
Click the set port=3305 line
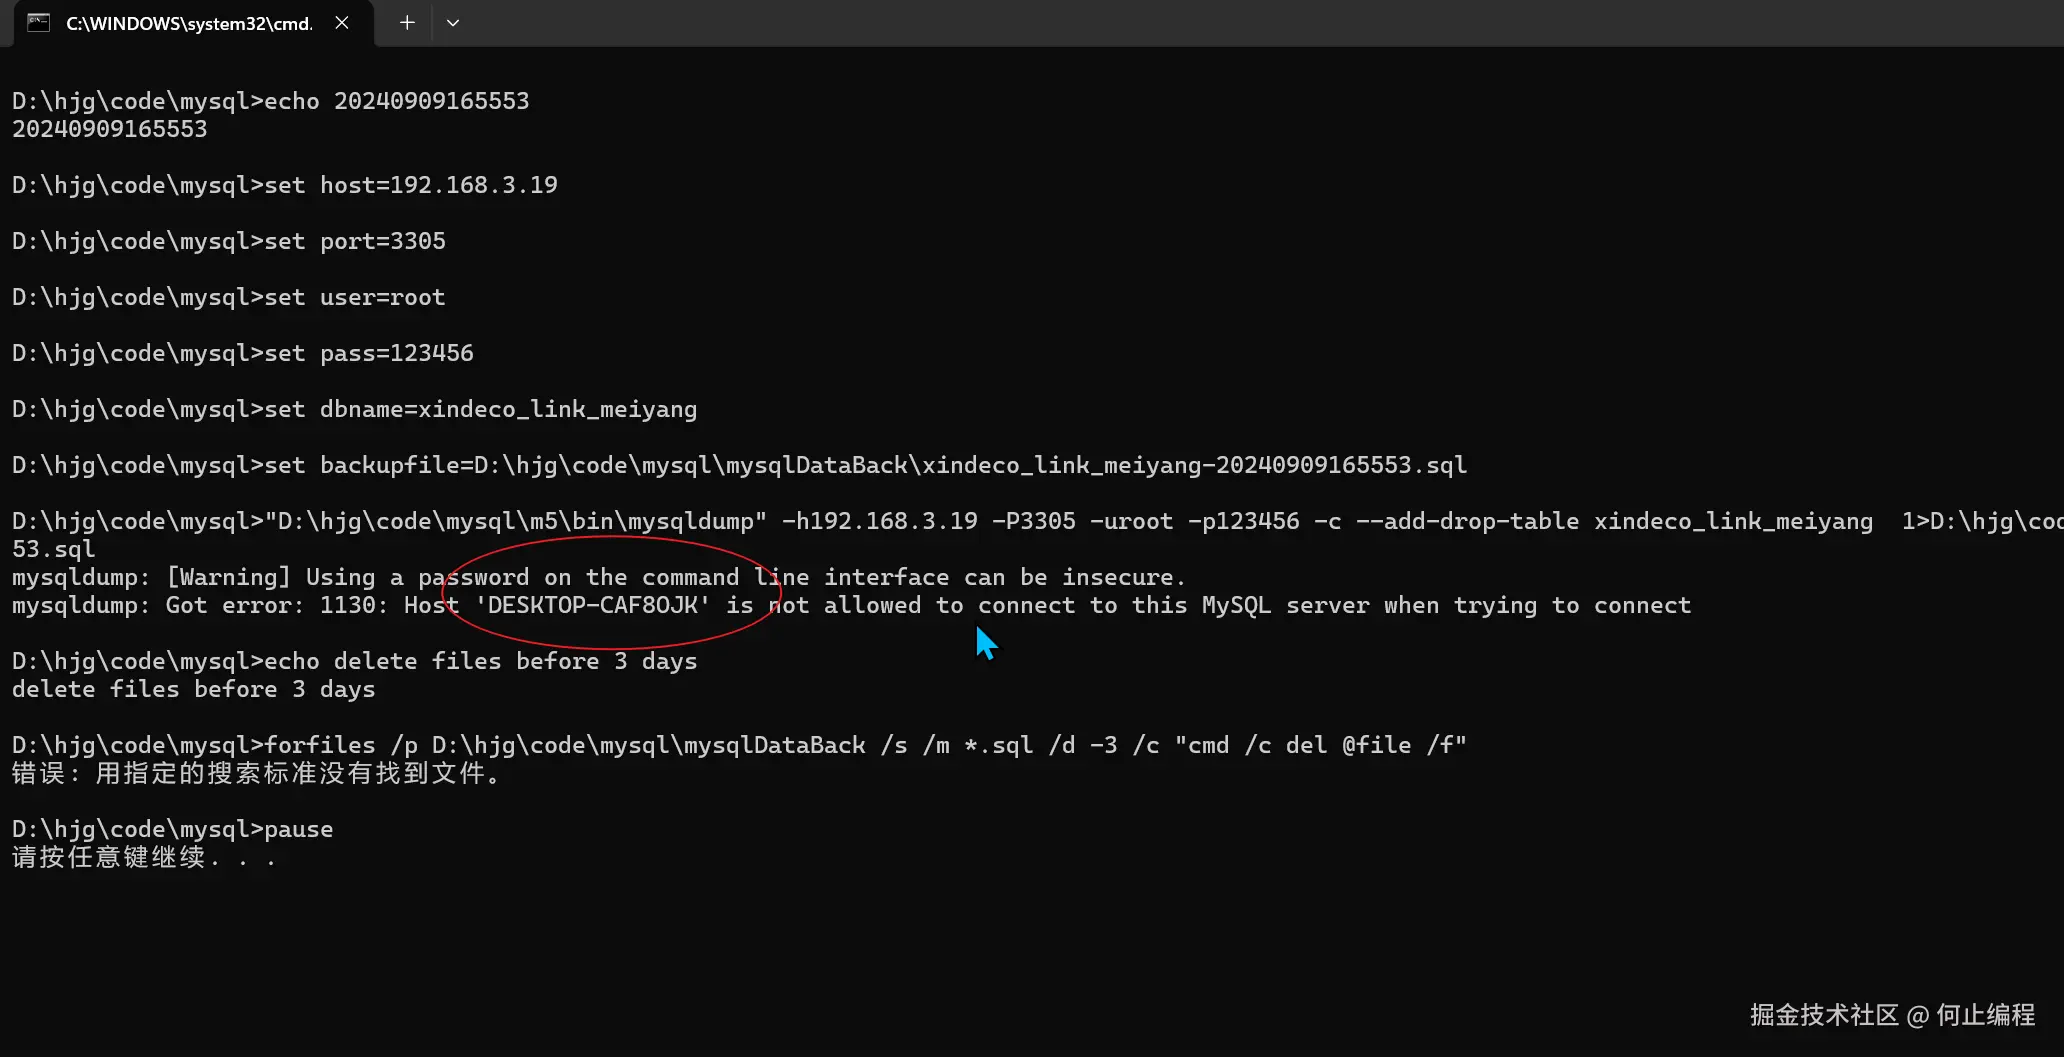[228, 241]
